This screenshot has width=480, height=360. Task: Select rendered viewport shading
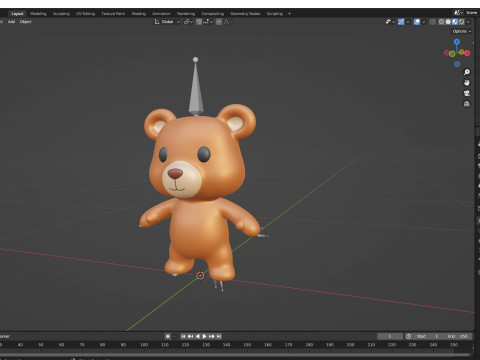[462, 22]
